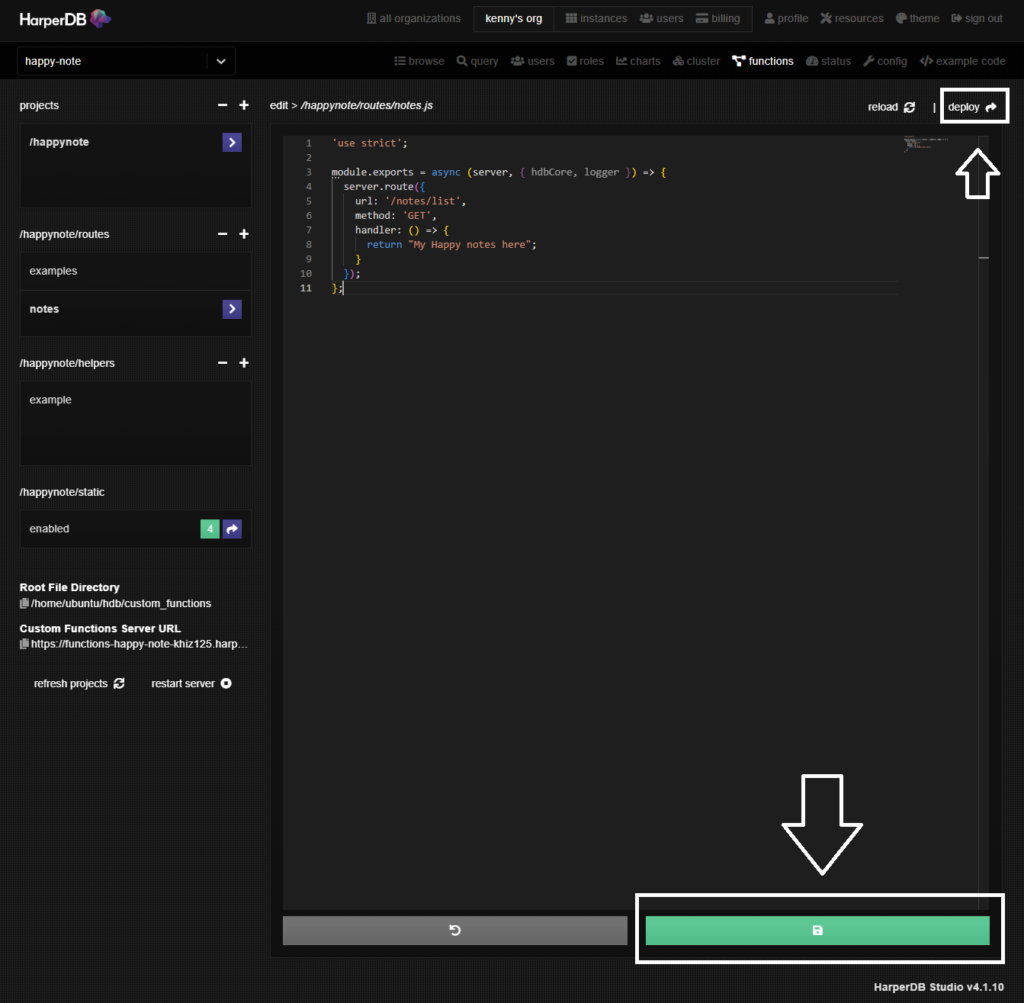Save the code with green save button
The width and height of the screenshot is (1024, 1003).
817,930
